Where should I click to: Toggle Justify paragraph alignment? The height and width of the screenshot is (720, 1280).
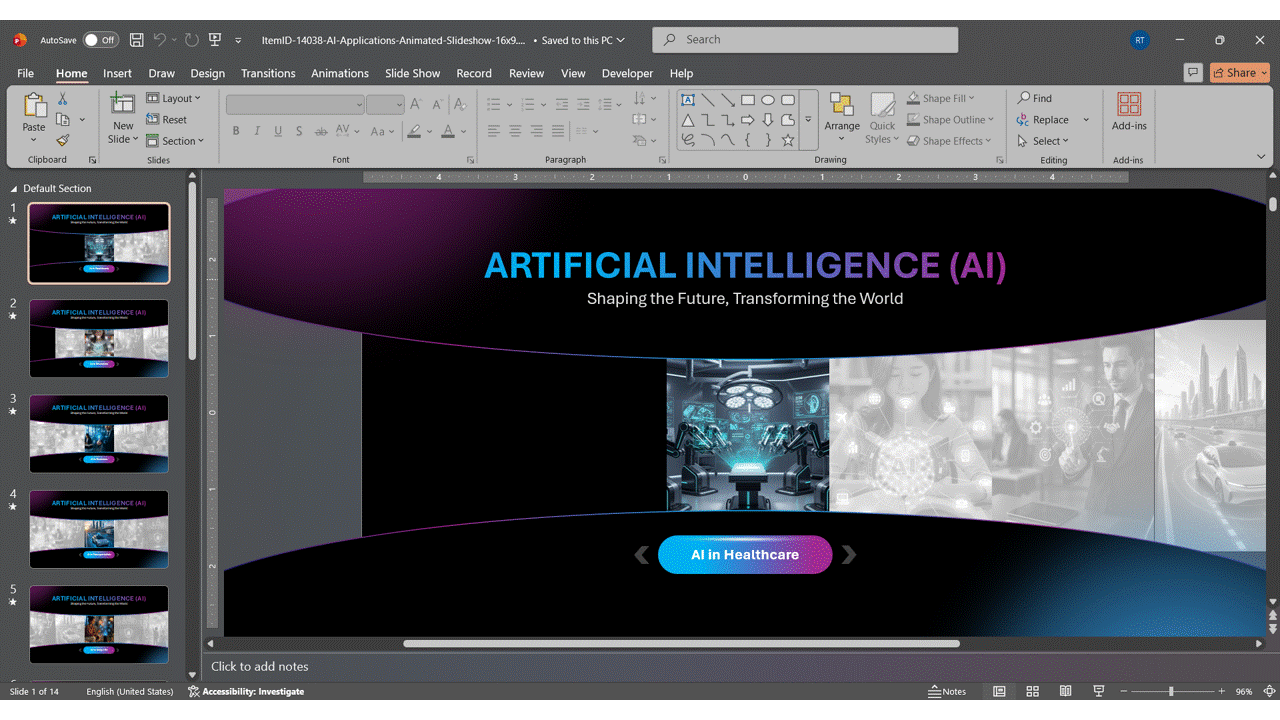558,131
